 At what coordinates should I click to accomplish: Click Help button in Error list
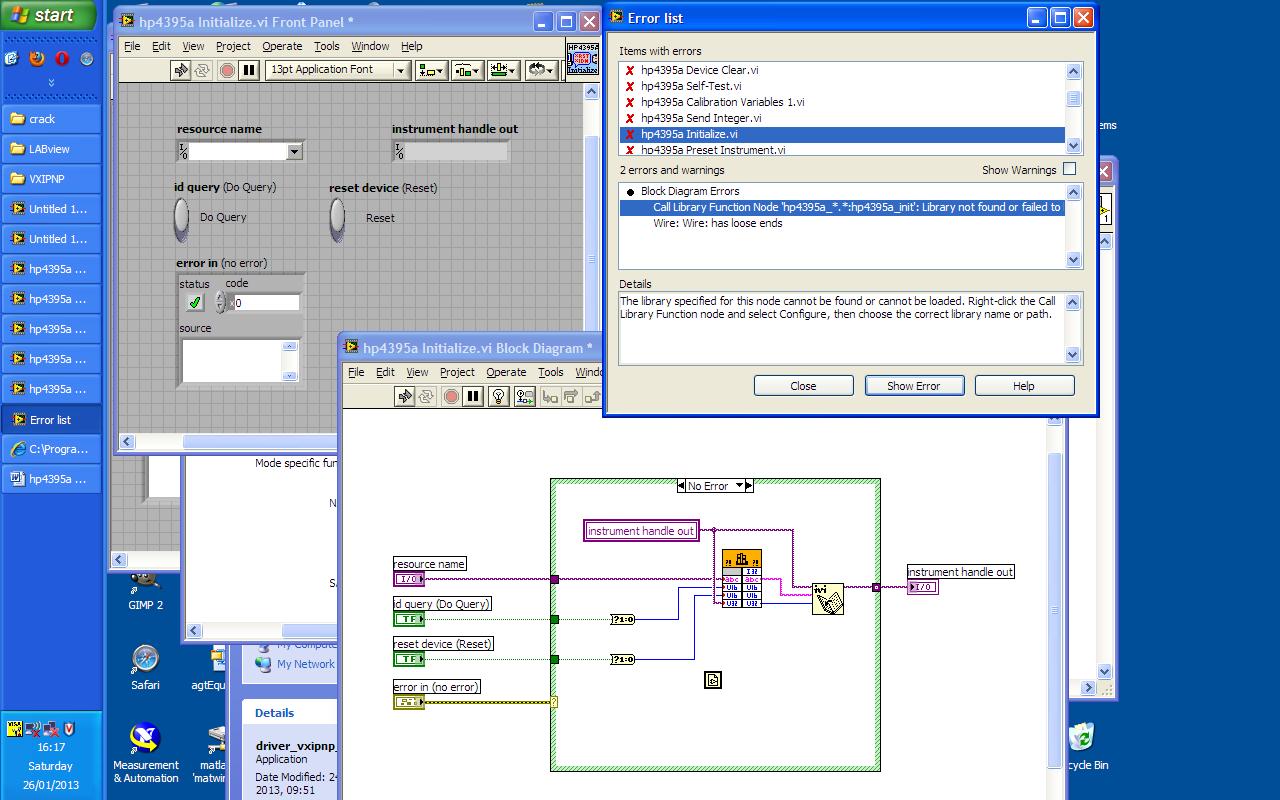tap(1024, 386)
